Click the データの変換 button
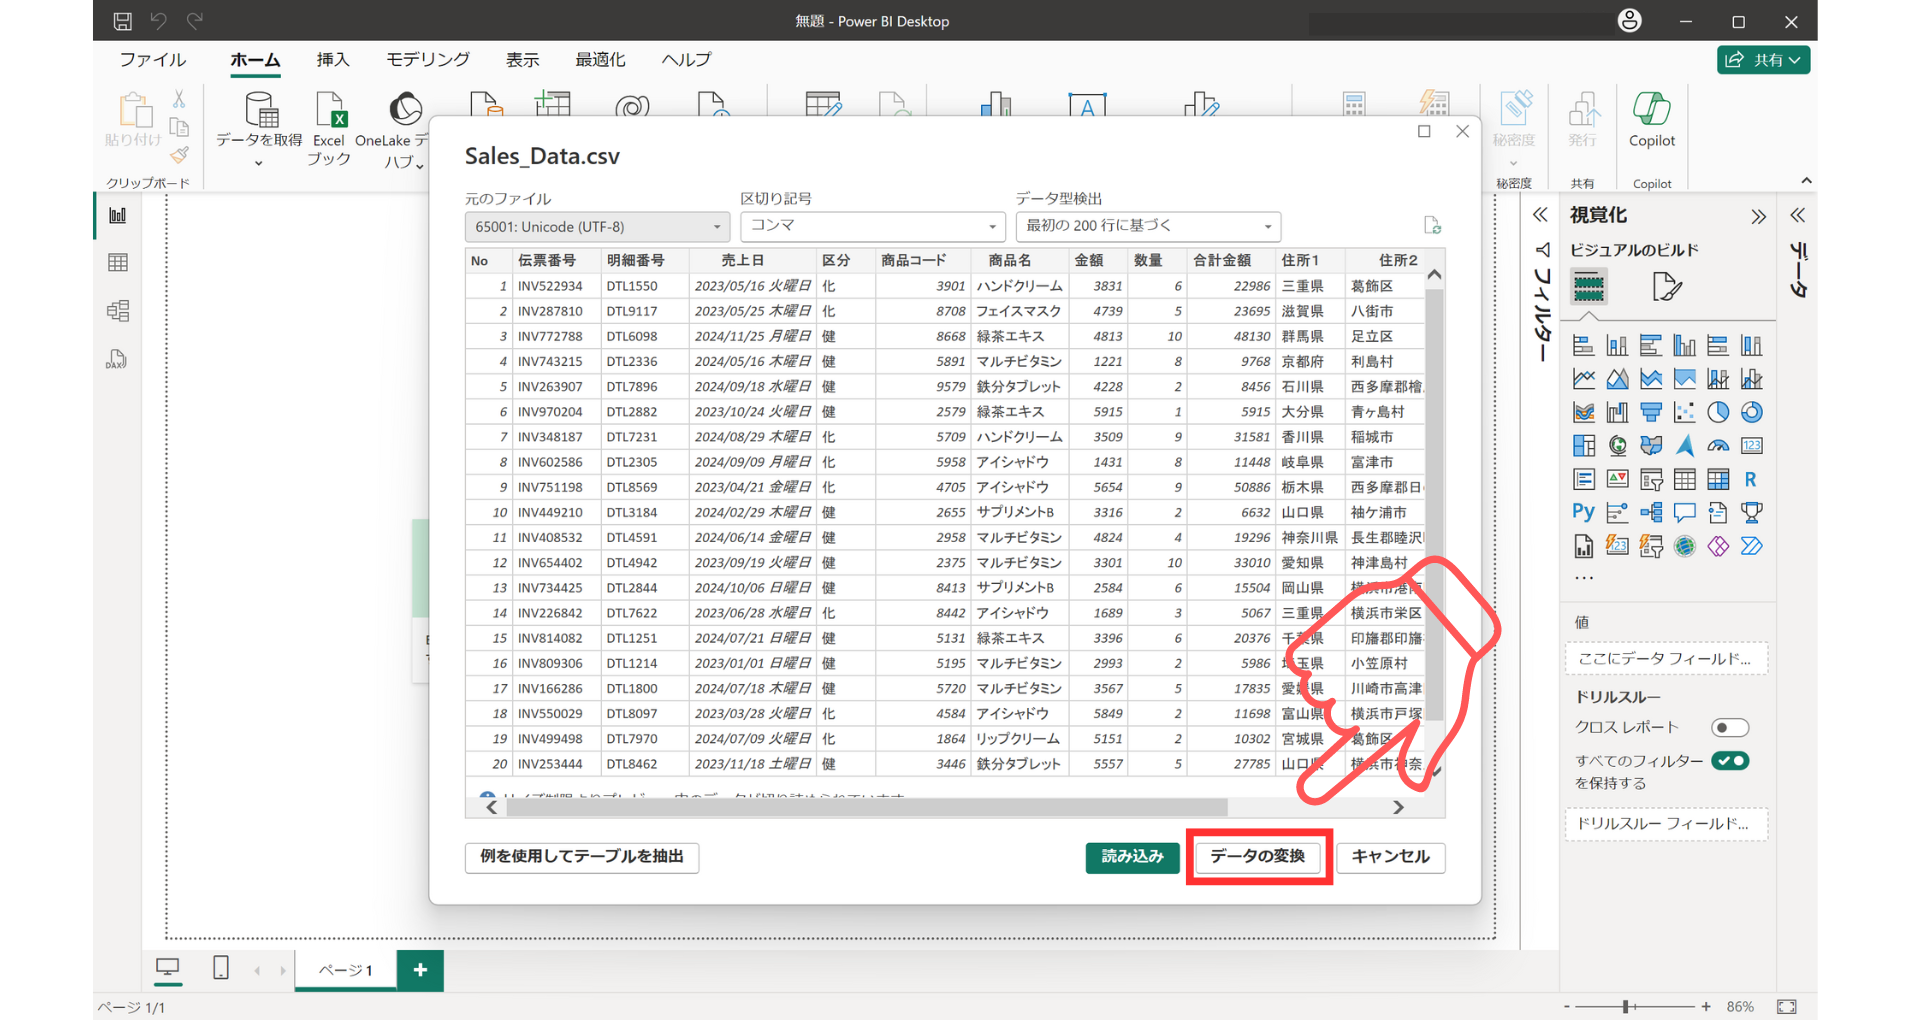The width and height of the screenshot is (1920, 1020). point(1258,857)
